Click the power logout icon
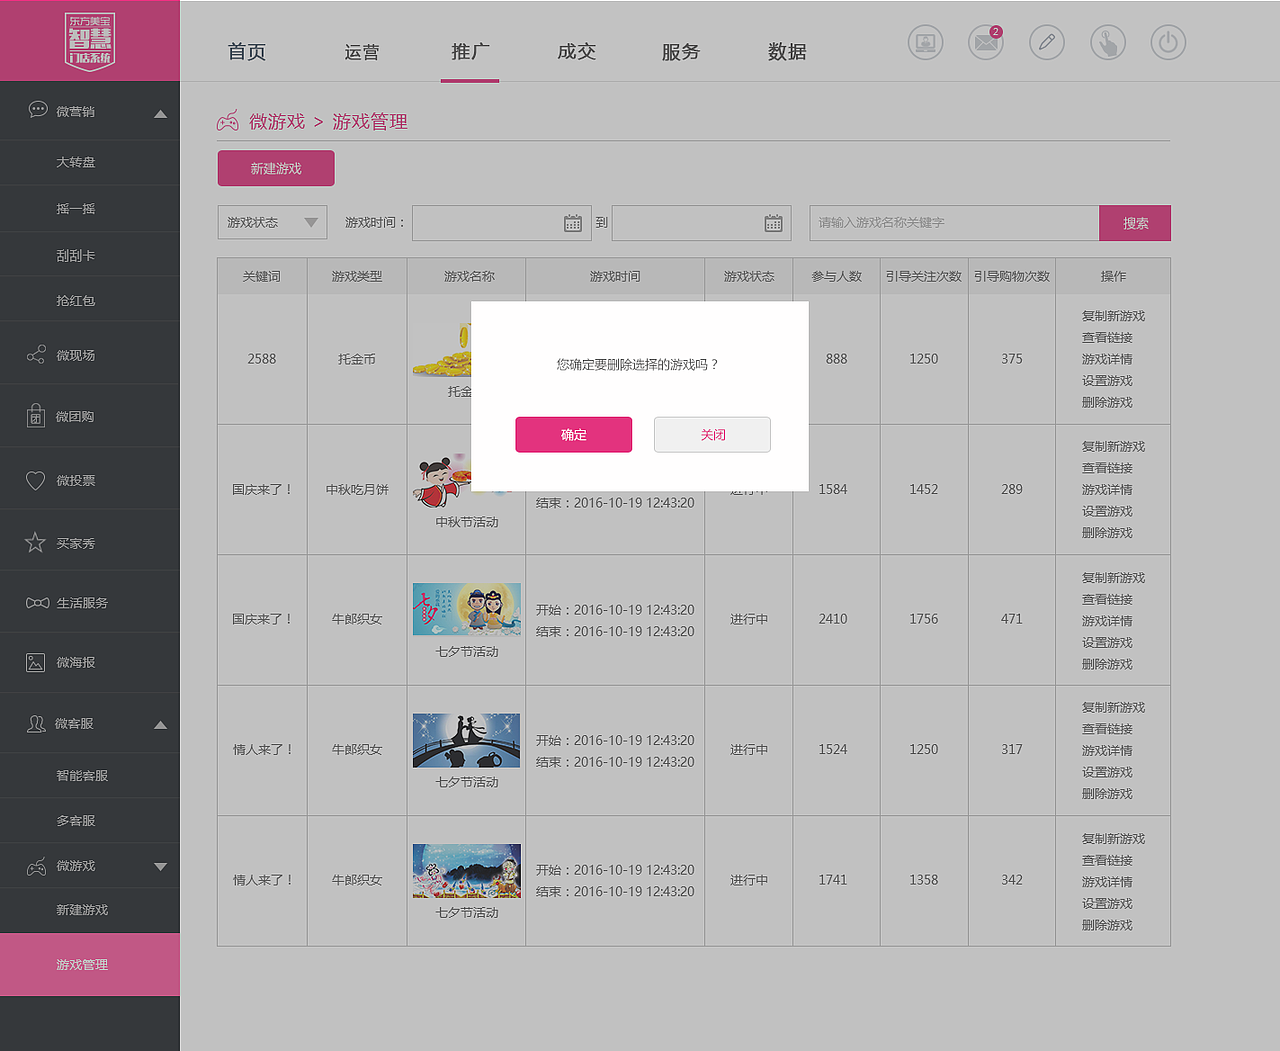The image size is (1280, 1051). (x=1168, y=42)
